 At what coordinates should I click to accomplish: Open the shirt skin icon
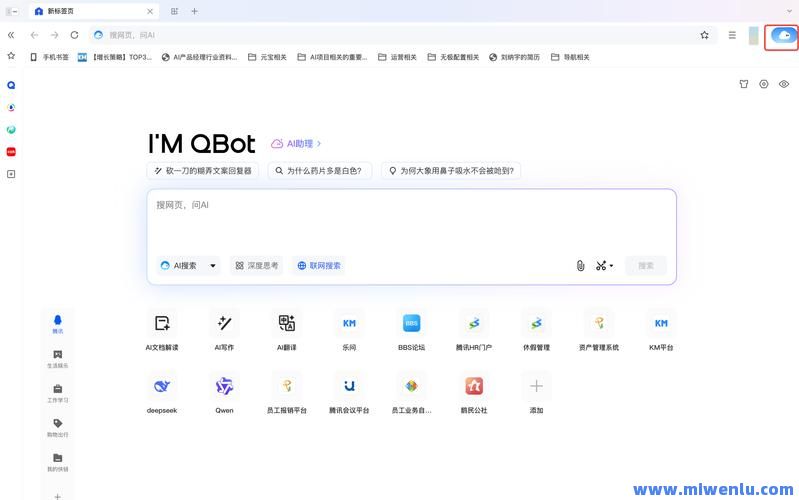tap(744, 84)
